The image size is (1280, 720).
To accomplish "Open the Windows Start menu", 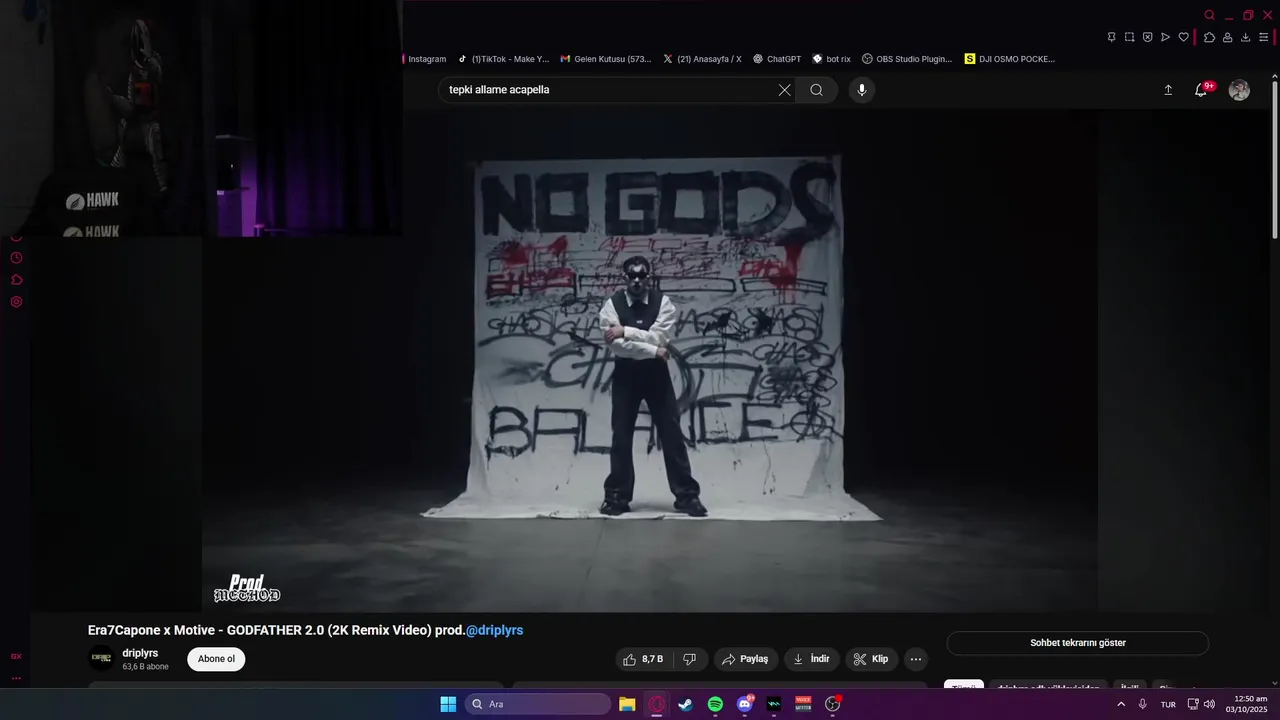I will pos(448,704).
